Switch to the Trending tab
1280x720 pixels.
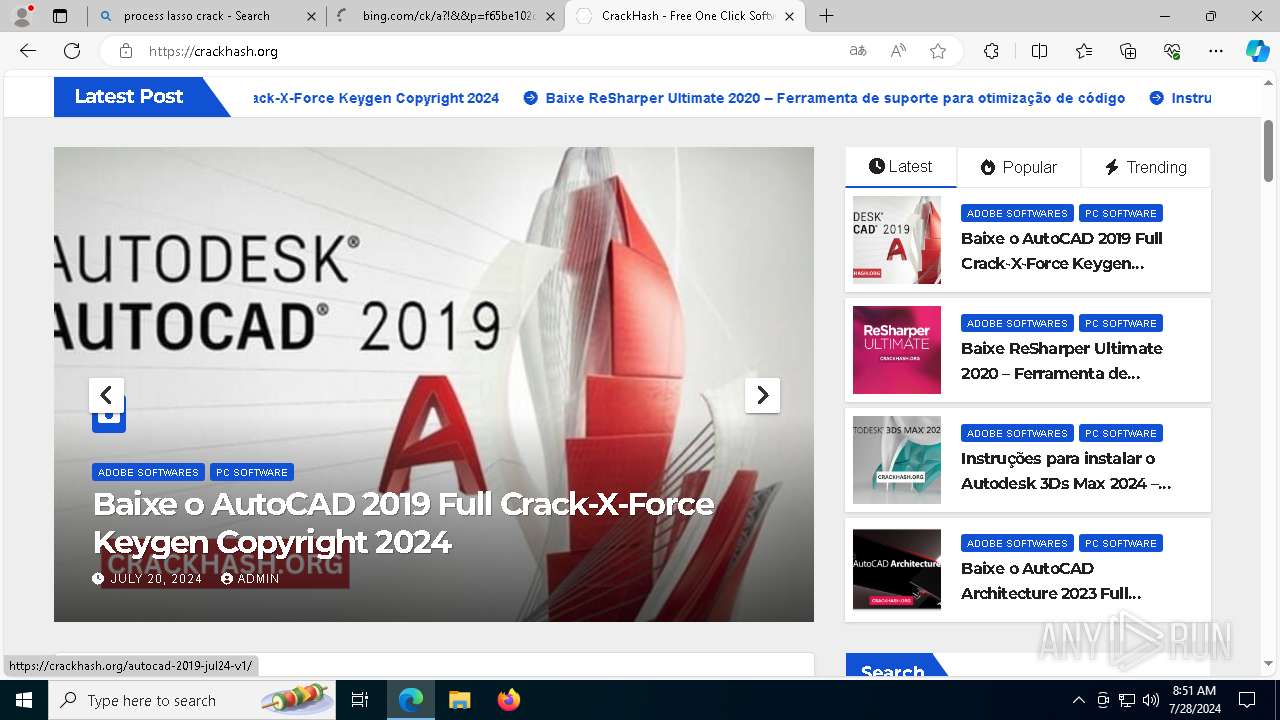pos(1145,167)
